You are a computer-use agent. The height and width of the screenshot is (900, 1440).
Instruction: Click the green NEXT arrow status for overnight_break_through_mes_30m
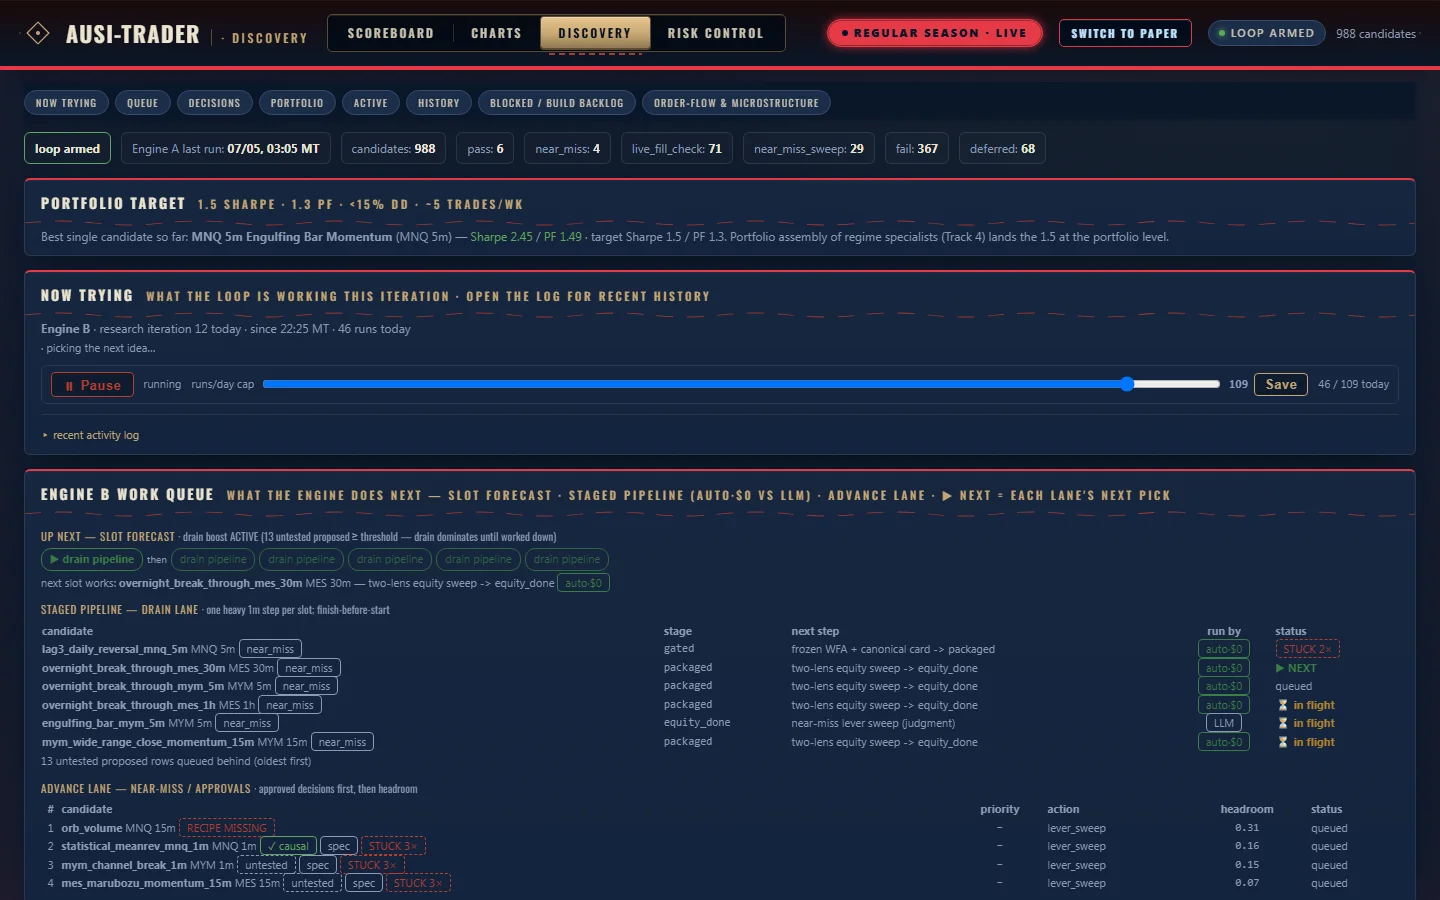coord(1296,668)
